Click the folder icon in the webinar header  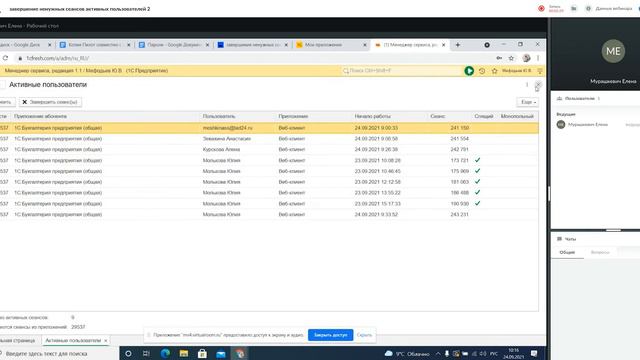(x=573, y=8)
